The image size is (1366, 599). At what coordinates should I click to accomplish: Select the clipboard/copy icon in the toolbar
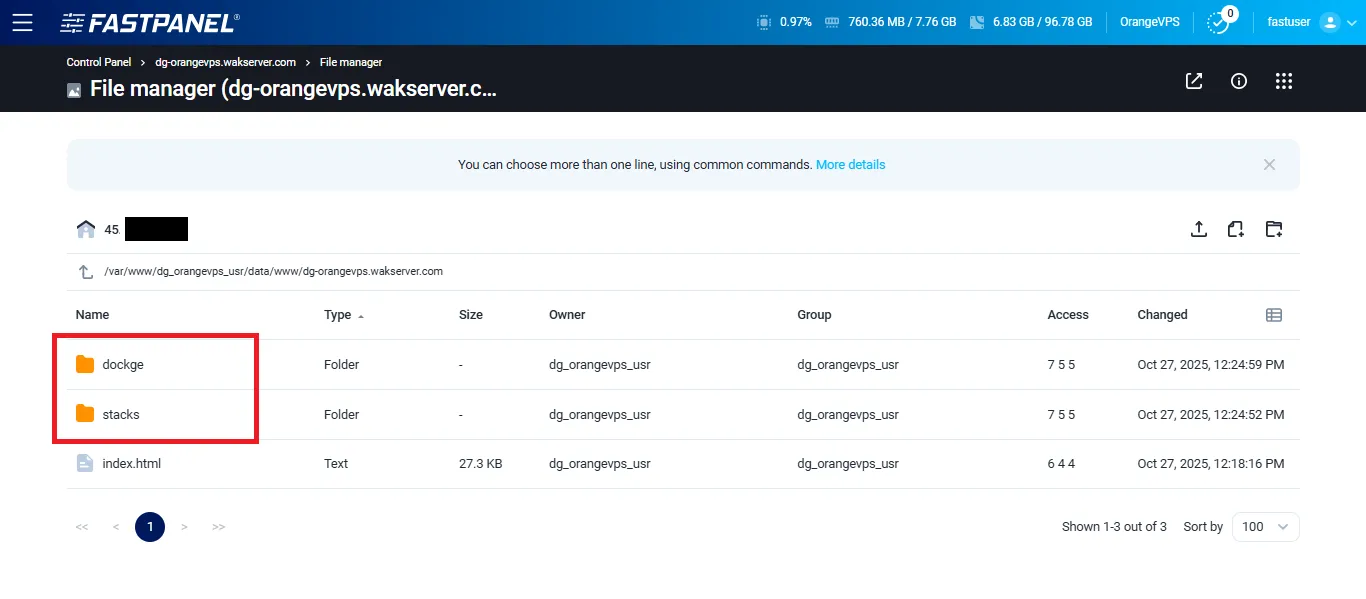coord(1236,229)
